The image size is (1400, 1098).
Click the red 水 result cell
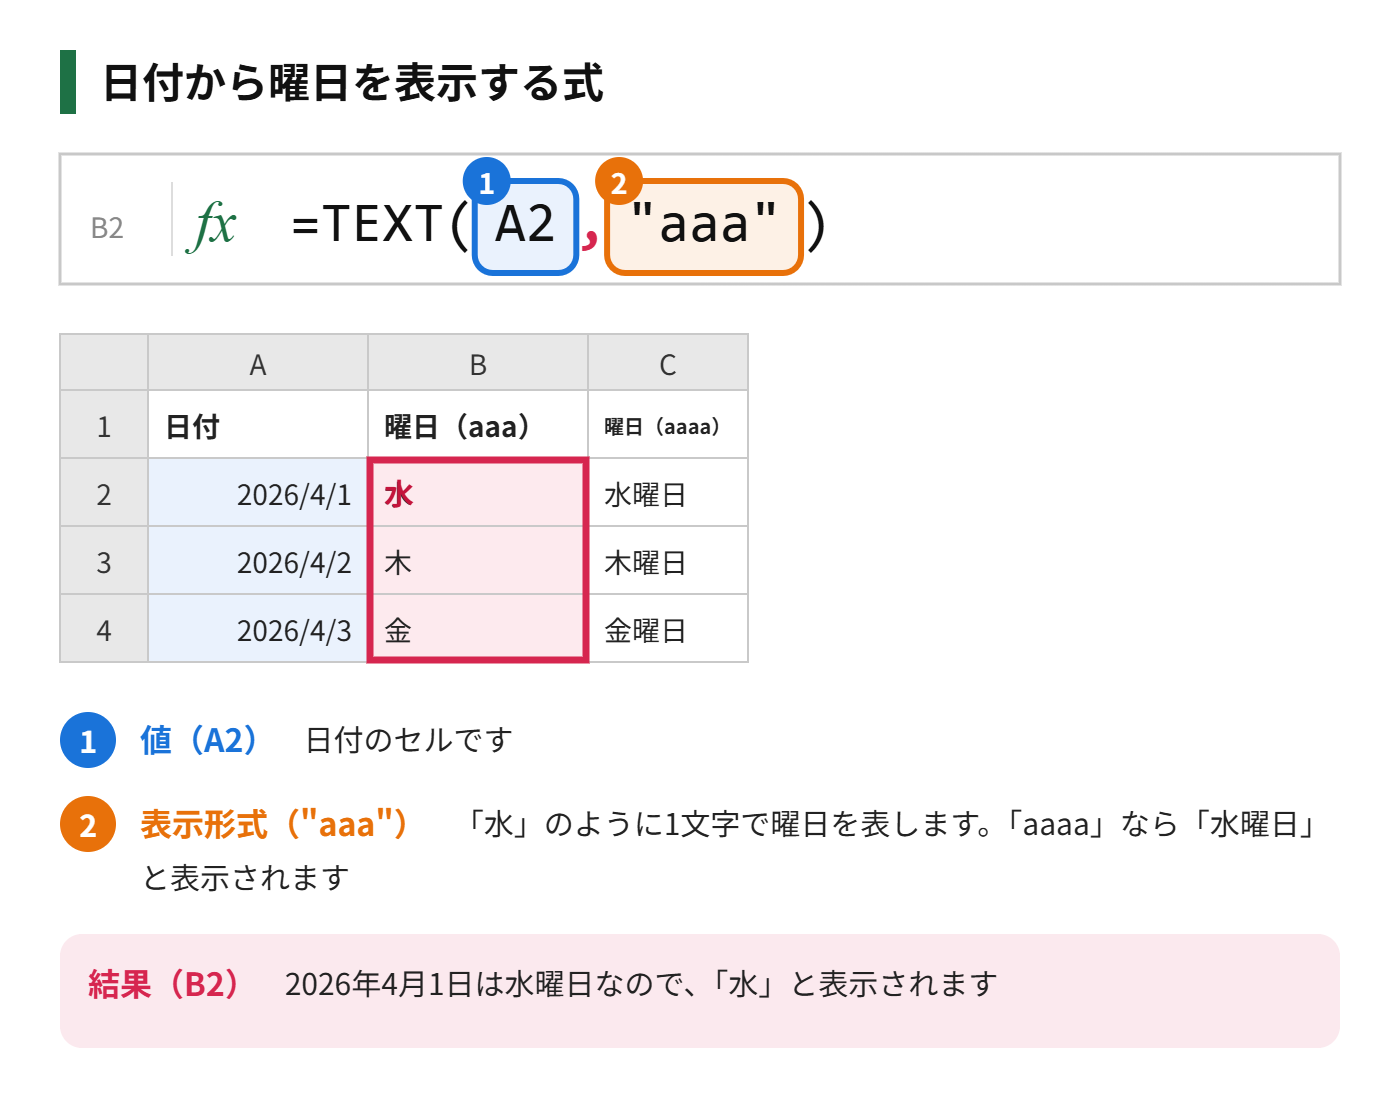click(x=478, y=493)
